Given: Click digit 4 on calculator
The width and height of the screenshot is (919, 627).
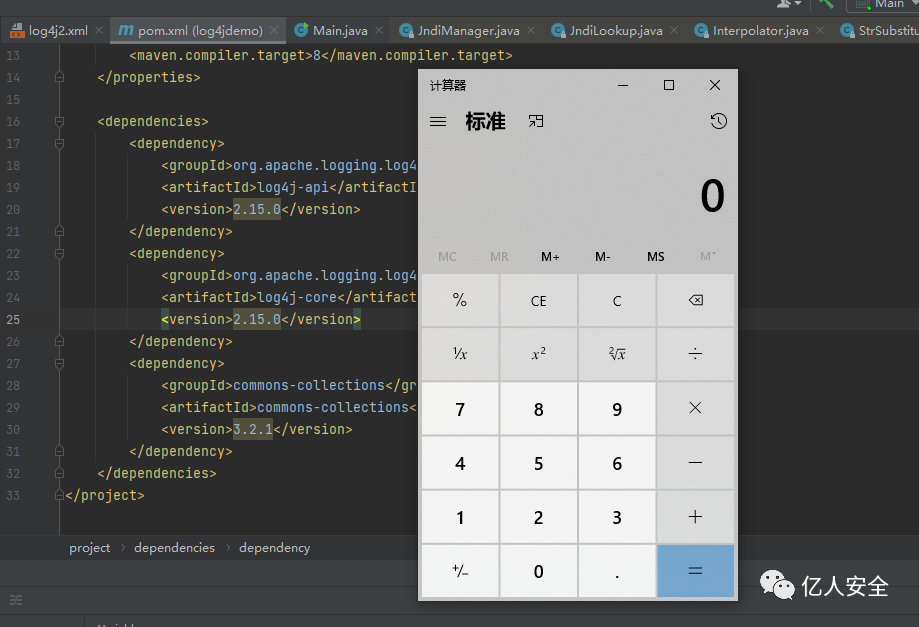Looking at the screenshot, I should (x=460, y=463).
